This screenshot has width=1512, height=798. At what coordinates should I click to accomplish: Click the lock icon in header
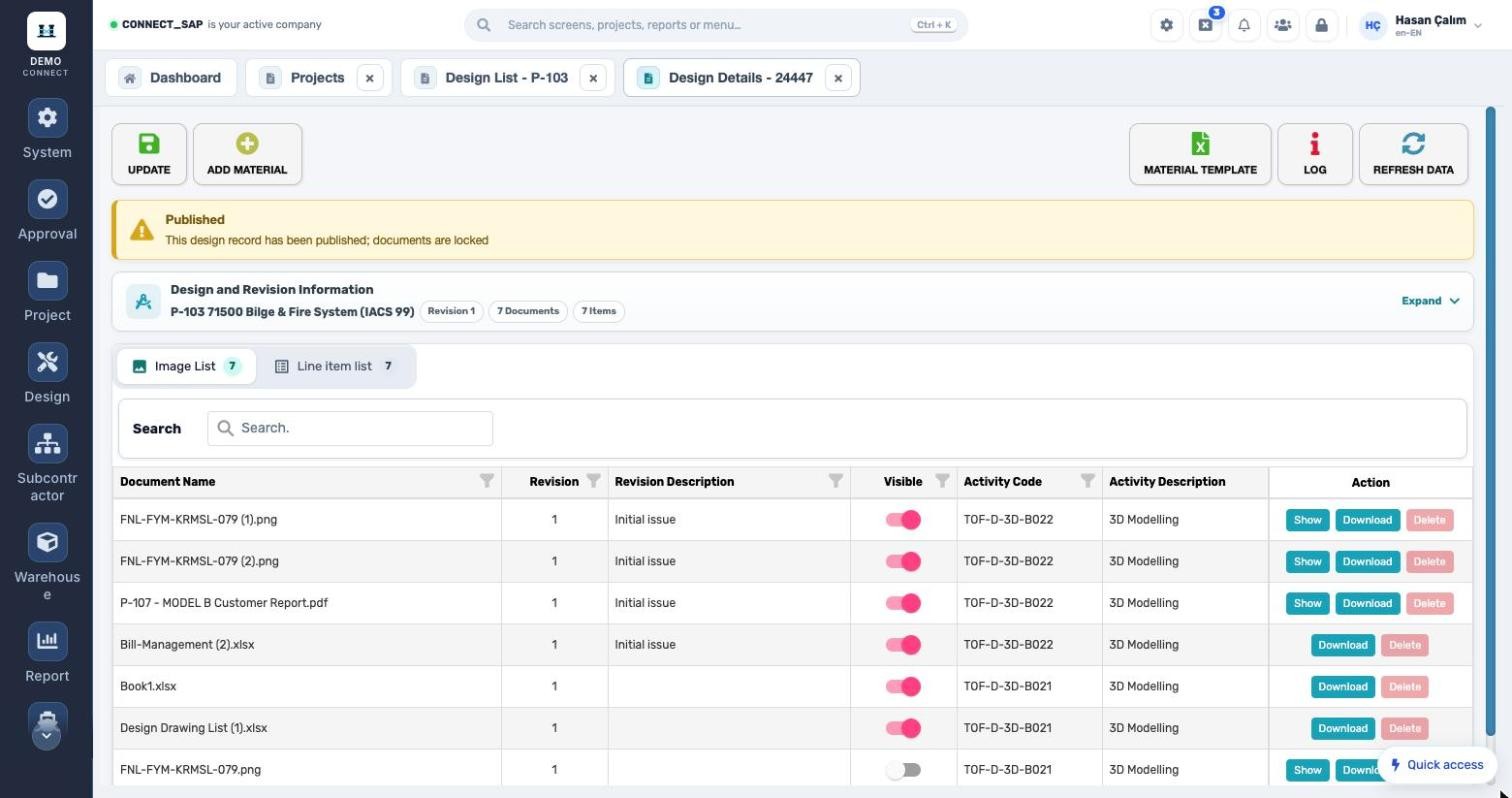(x=1321, y=25)
